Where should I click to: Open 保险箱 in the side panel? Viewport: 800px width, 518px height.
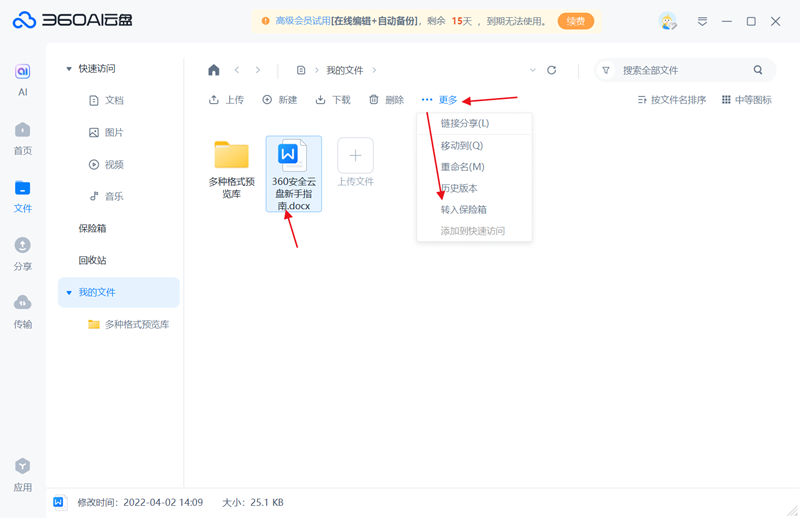[x=92, y=229]
